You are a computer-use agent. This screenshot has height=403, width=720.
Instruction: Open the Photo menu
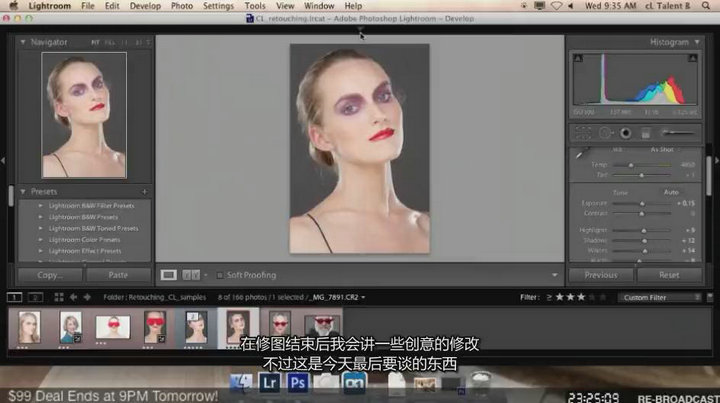click(181, 6)
